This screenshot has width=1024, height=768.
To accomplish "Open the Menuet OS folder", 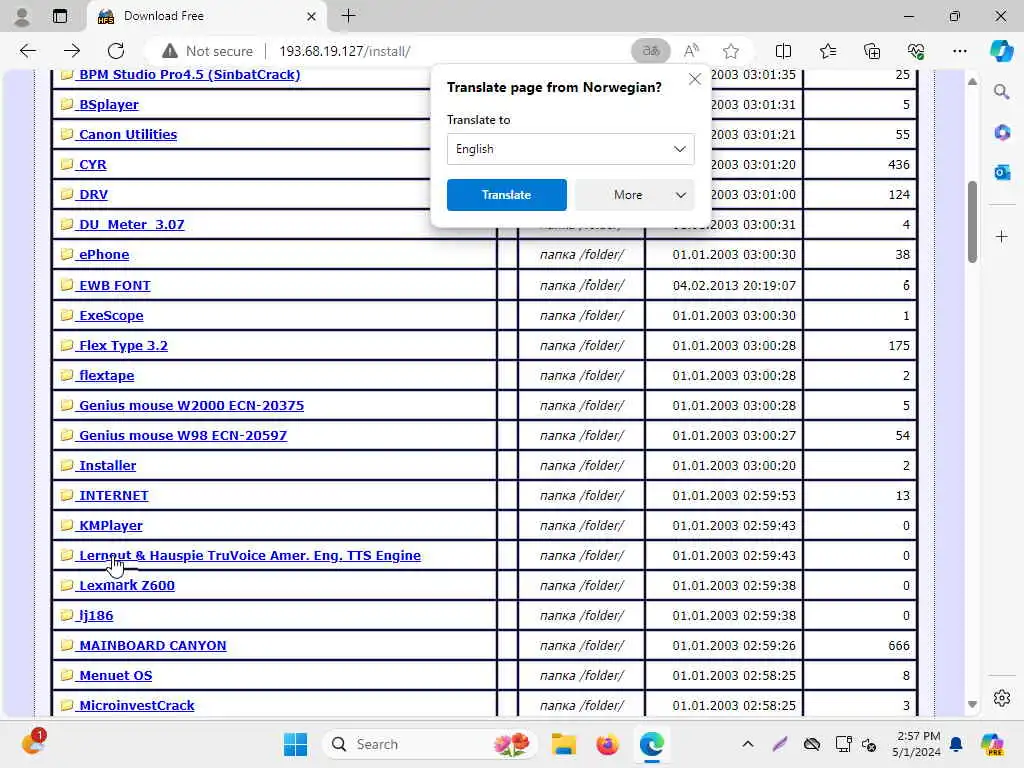I will pyautogui.click(x=115, y=676).
